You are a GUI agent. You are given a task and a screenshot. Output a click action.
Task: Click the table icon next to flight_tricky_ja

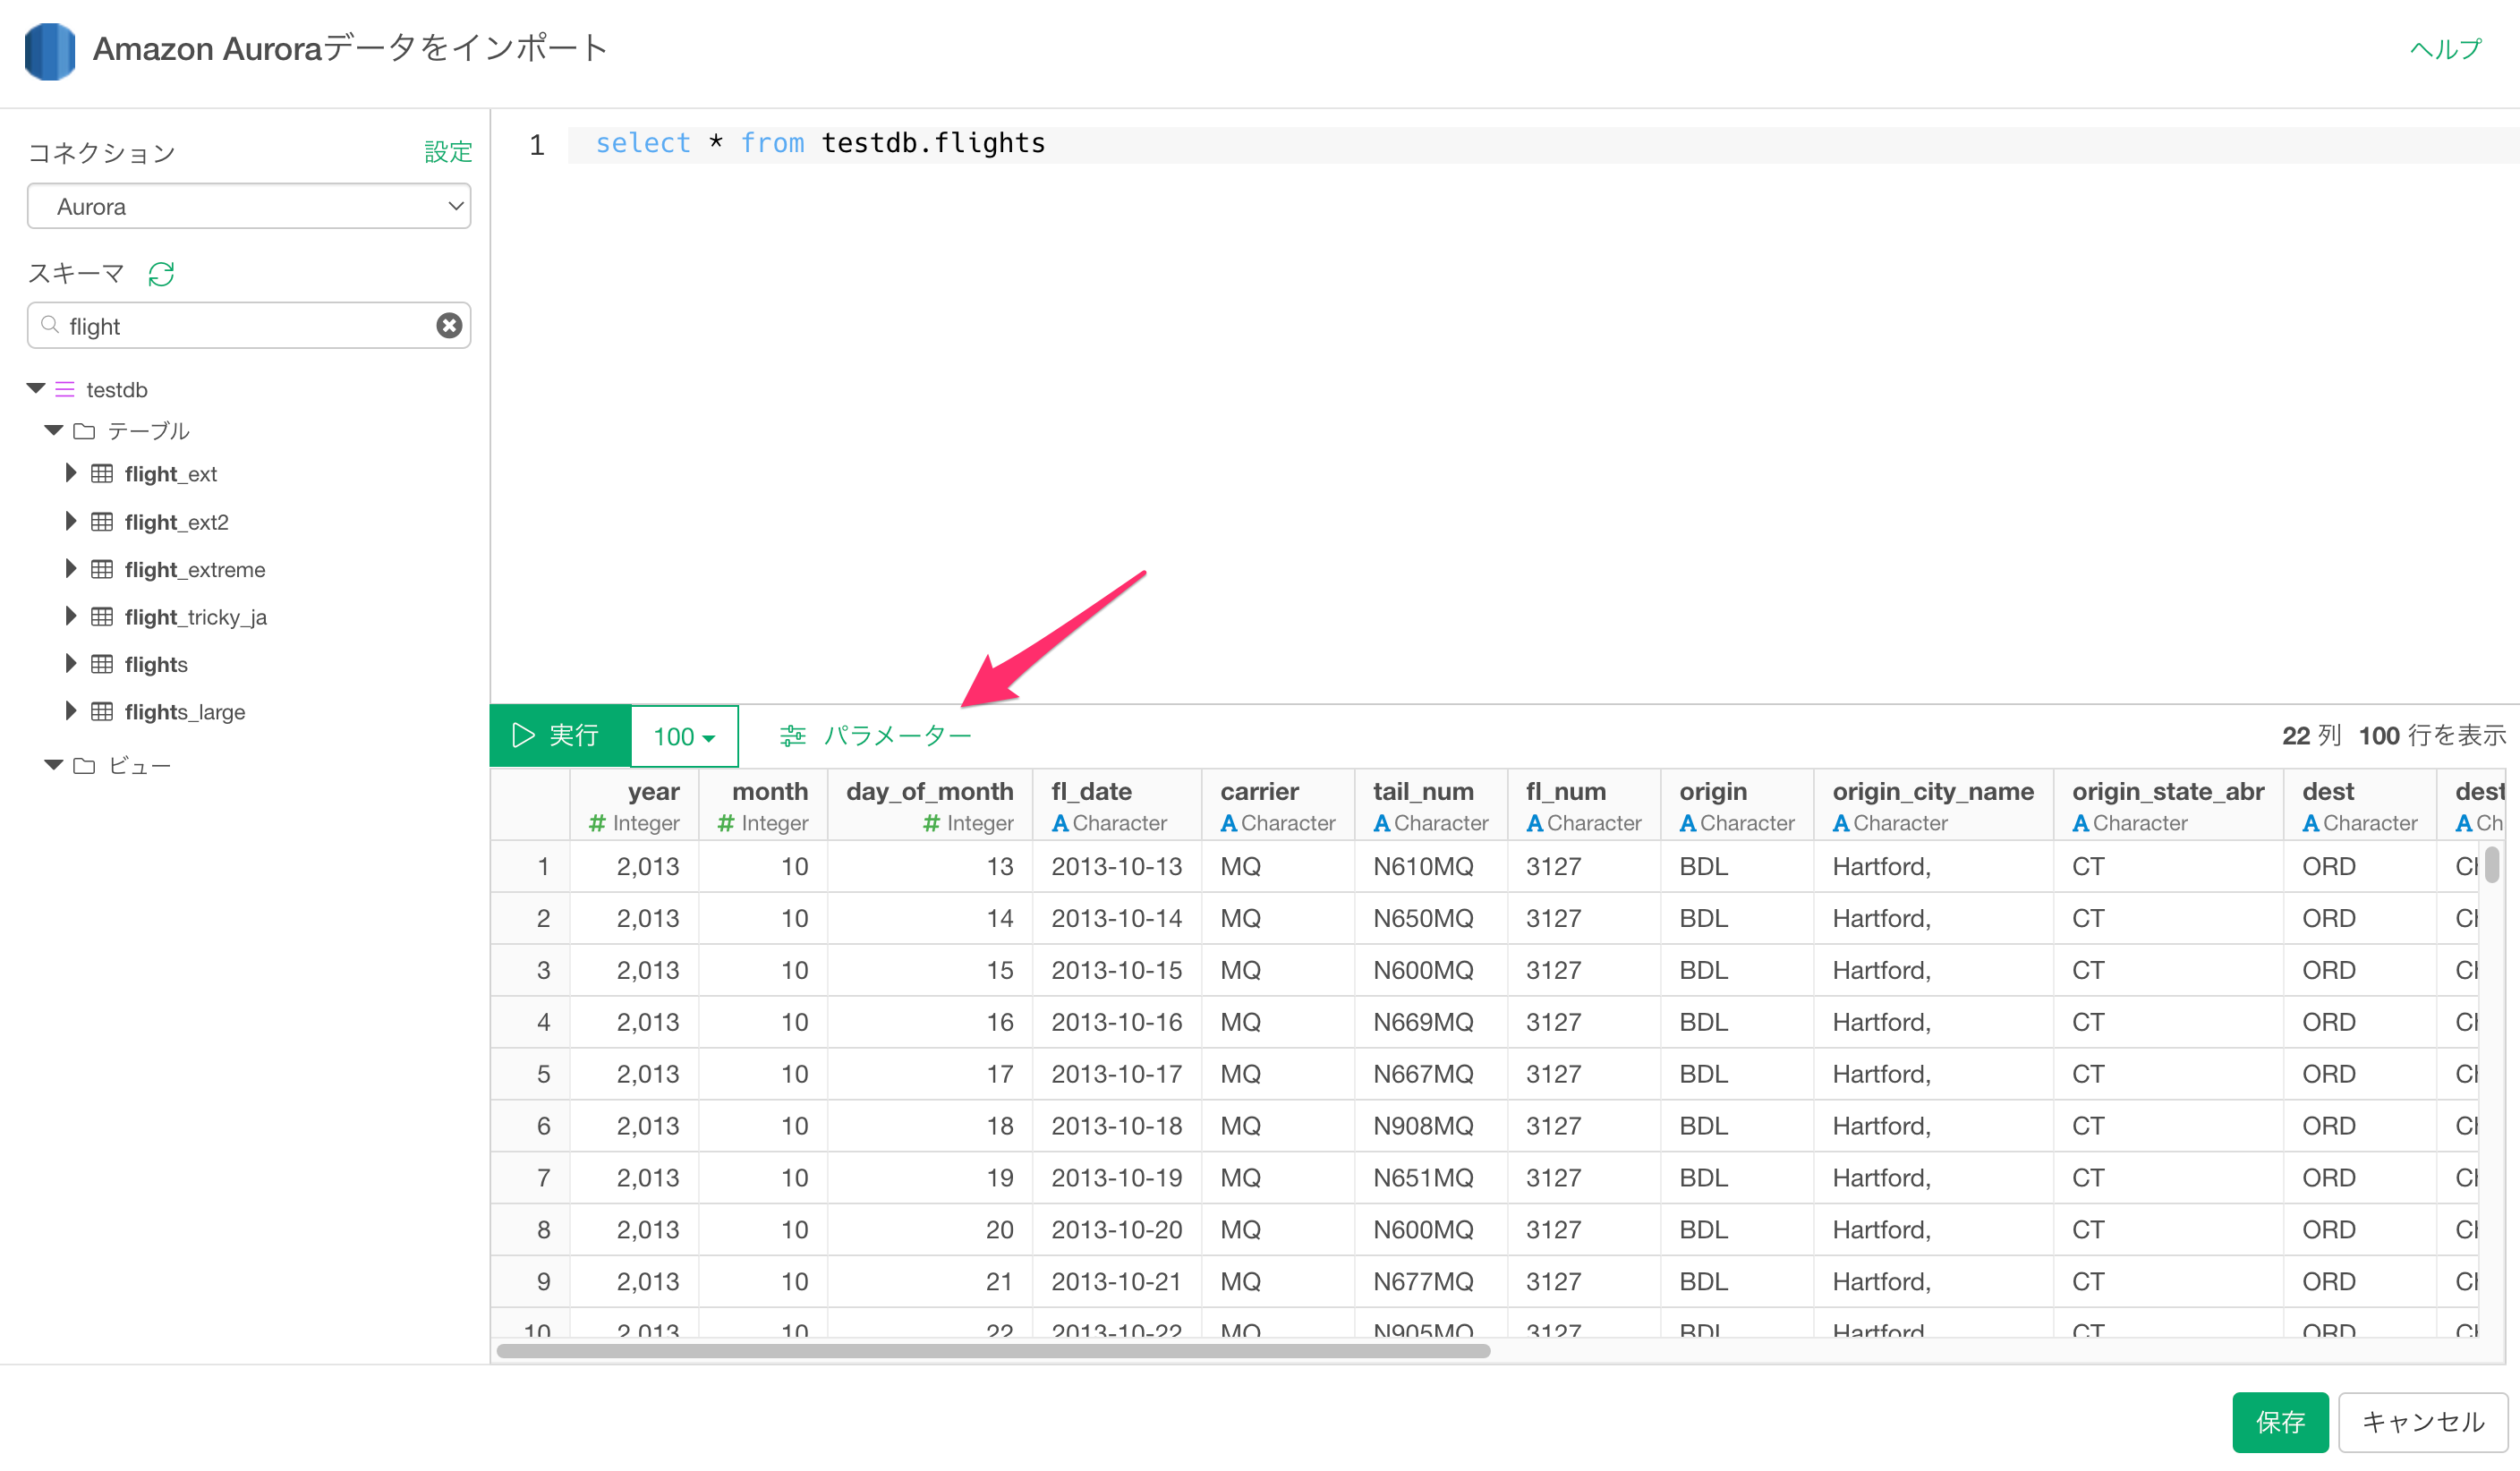(x=102, y=616)
